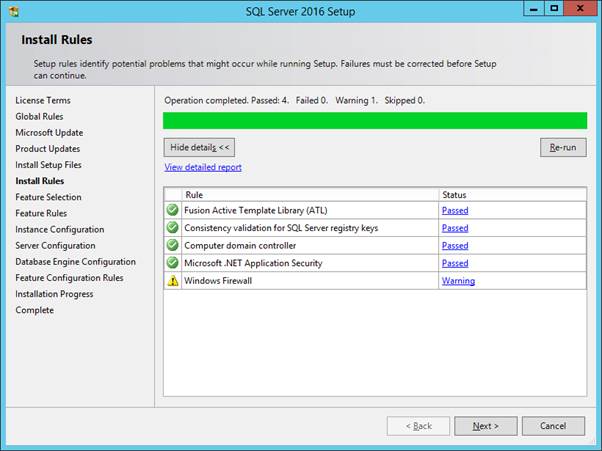This screenshot has width=602, height=451.
Task: Click the Re-run button
Action: [x=563, y=147]
